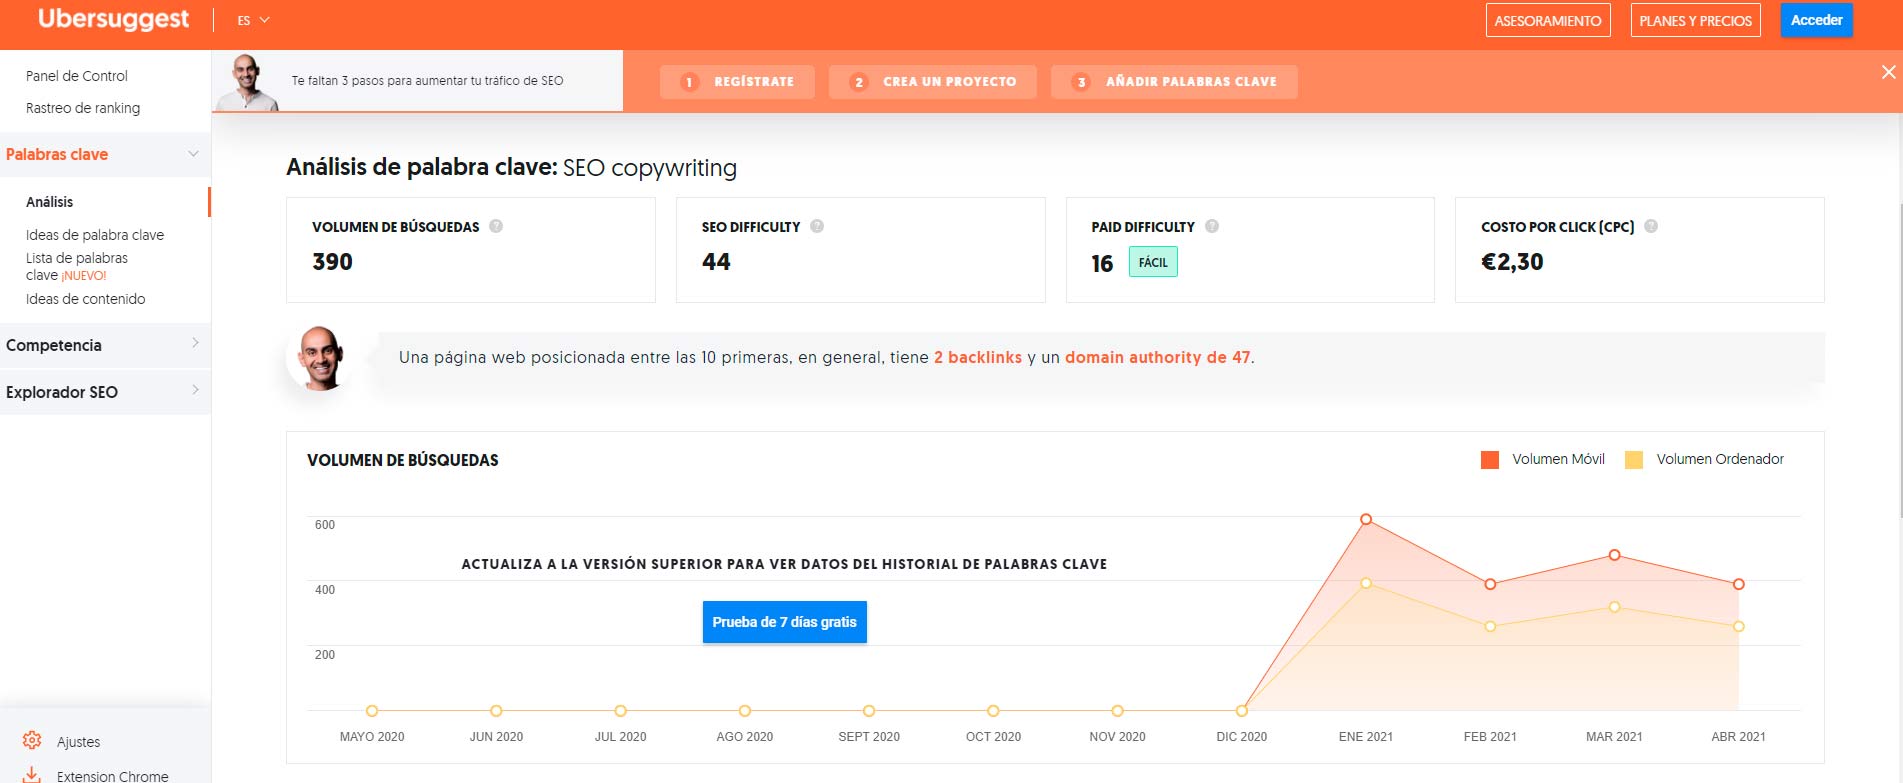This screenshot has width=1903, height=783.
Task: Click ENE 2021 desktop volume point
Action: pyautogui.click(x=1366, y=583)
